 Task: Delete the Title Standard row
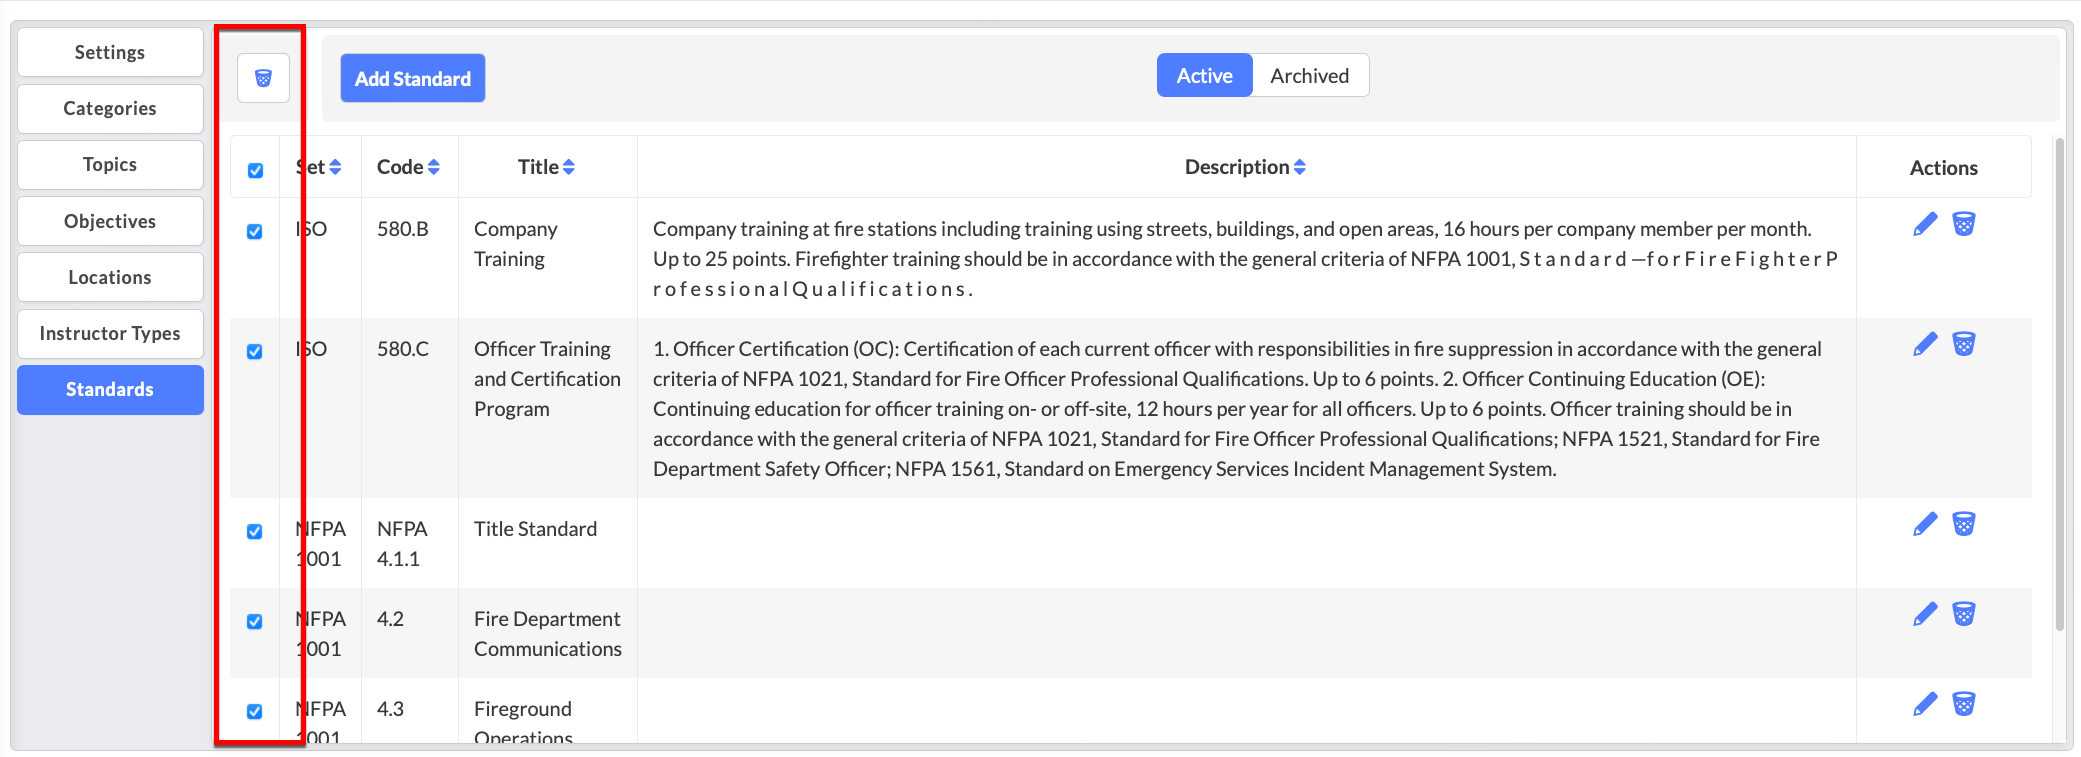point(1964,524)
